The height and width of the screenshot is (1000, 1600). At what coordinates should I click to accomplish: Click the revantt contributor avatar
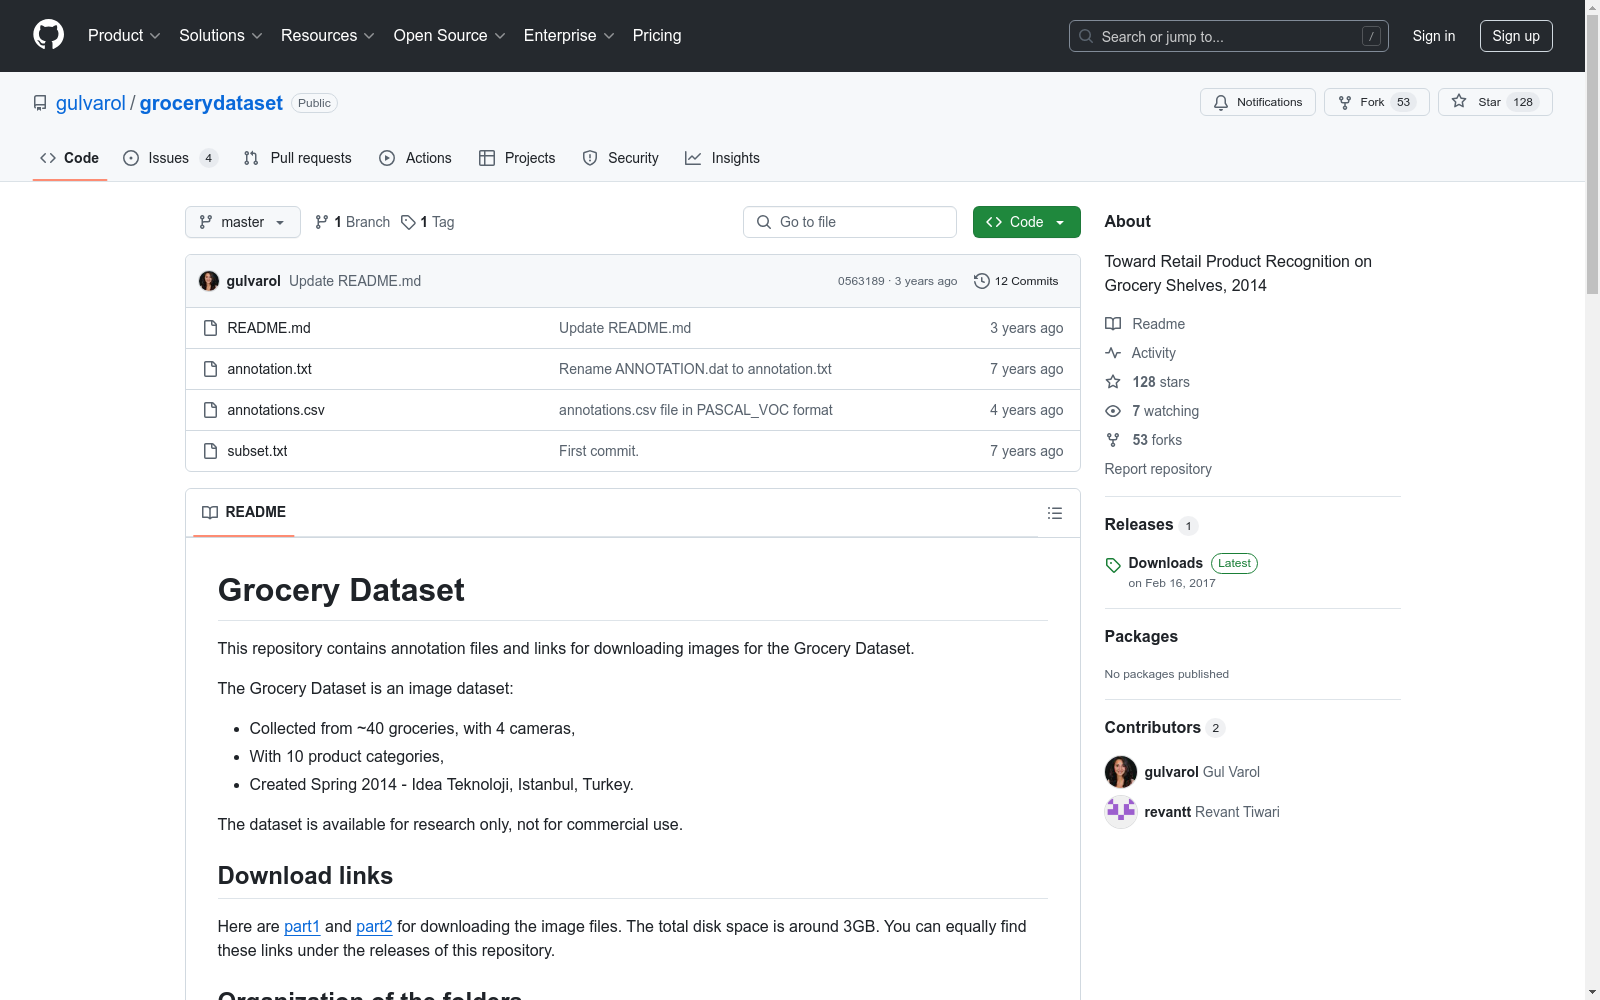point(1121,812)
